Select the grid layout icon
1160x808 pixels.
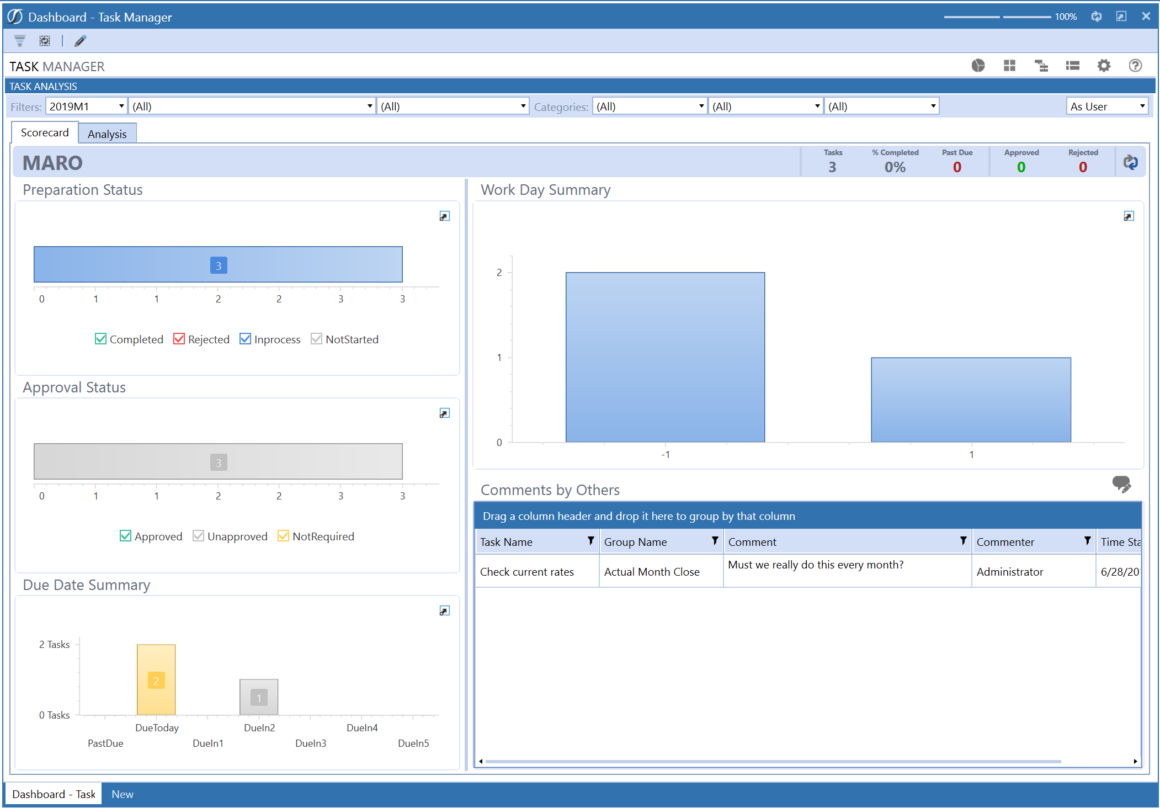pyautogui.click(x=1009, y=65)
